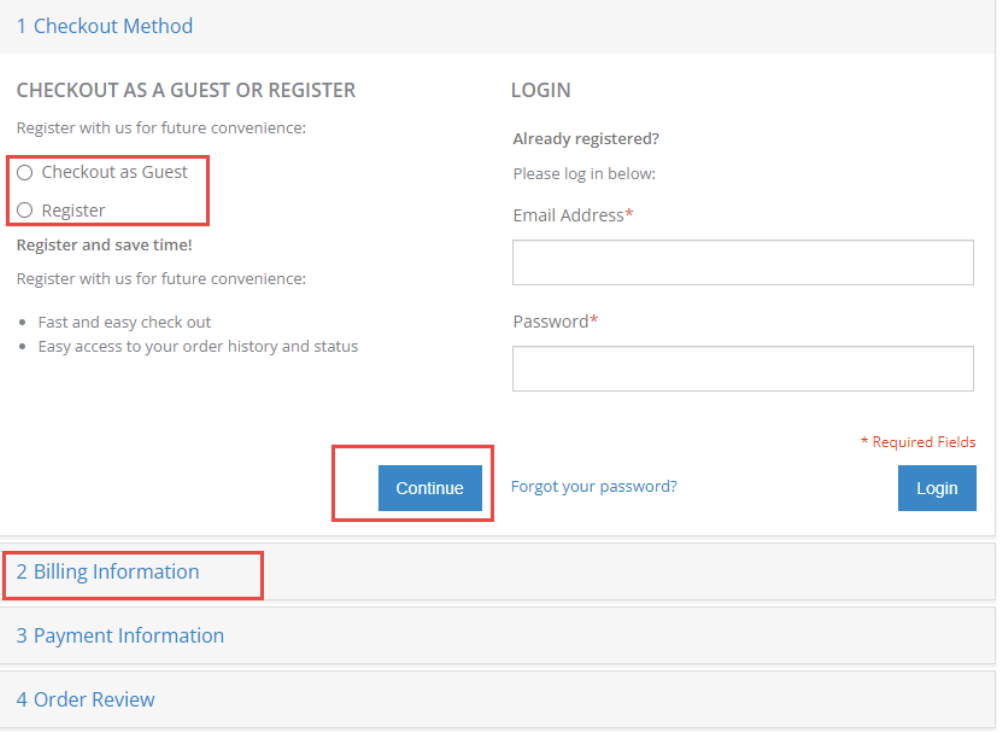Screen dimensions: 1000x732
Task: Click the Fast and easy check out bullet
Action: click(x=124, y=322)
